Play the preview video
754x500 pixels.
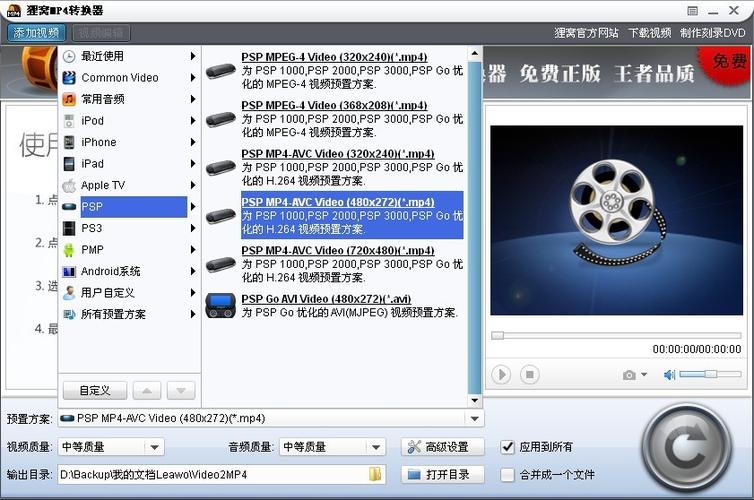501,375
